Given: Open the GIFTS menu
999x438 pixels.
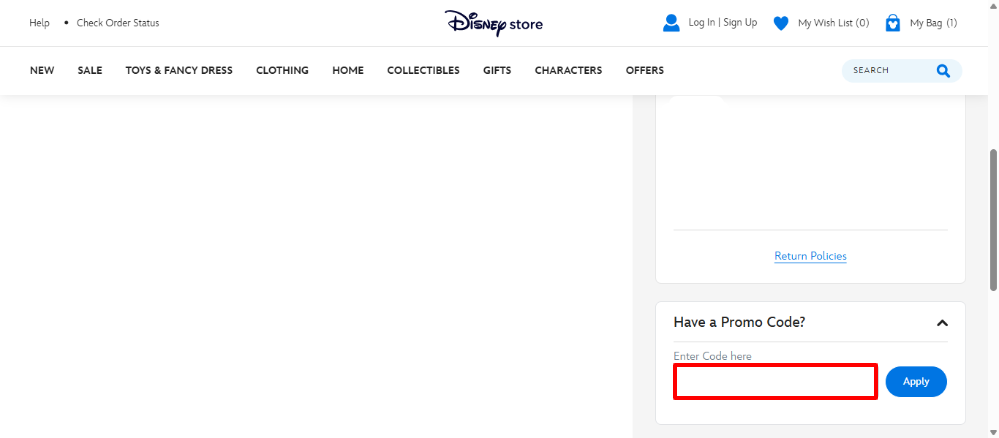Looking at the screenshot, I should [497, 71].
